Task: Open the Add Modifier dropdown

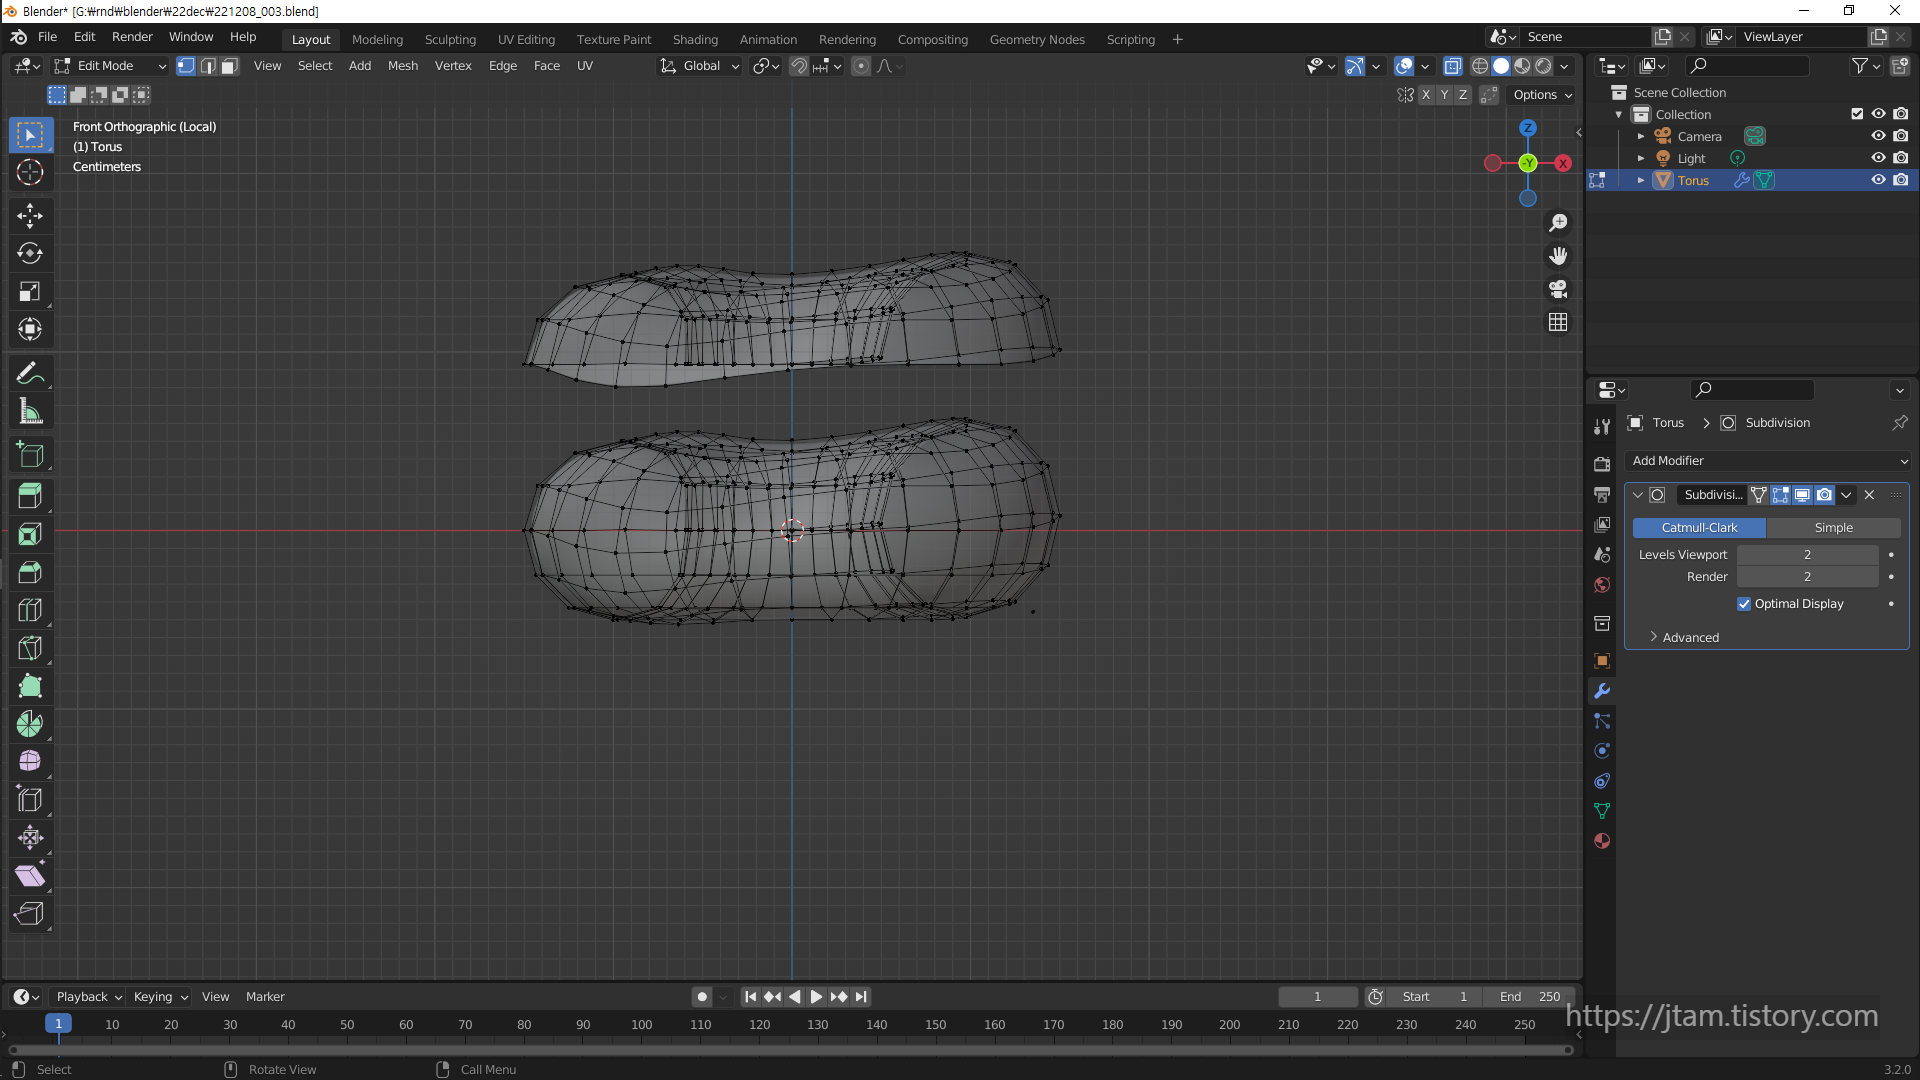Action: (x=1768, y=461)
